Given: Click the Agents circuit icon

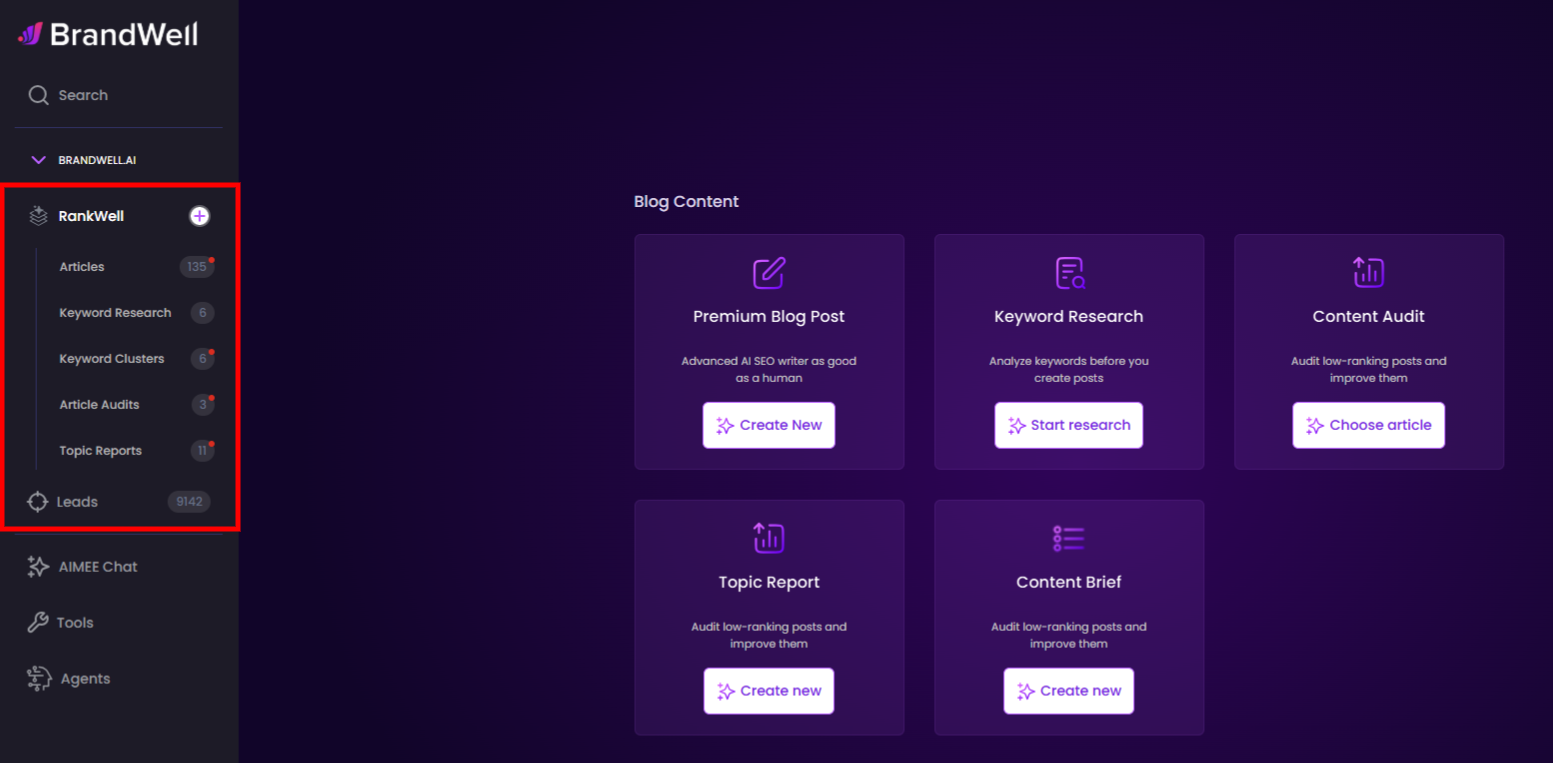Looking at the screenshot, I should pyautogui.click(x=39, y=679).
